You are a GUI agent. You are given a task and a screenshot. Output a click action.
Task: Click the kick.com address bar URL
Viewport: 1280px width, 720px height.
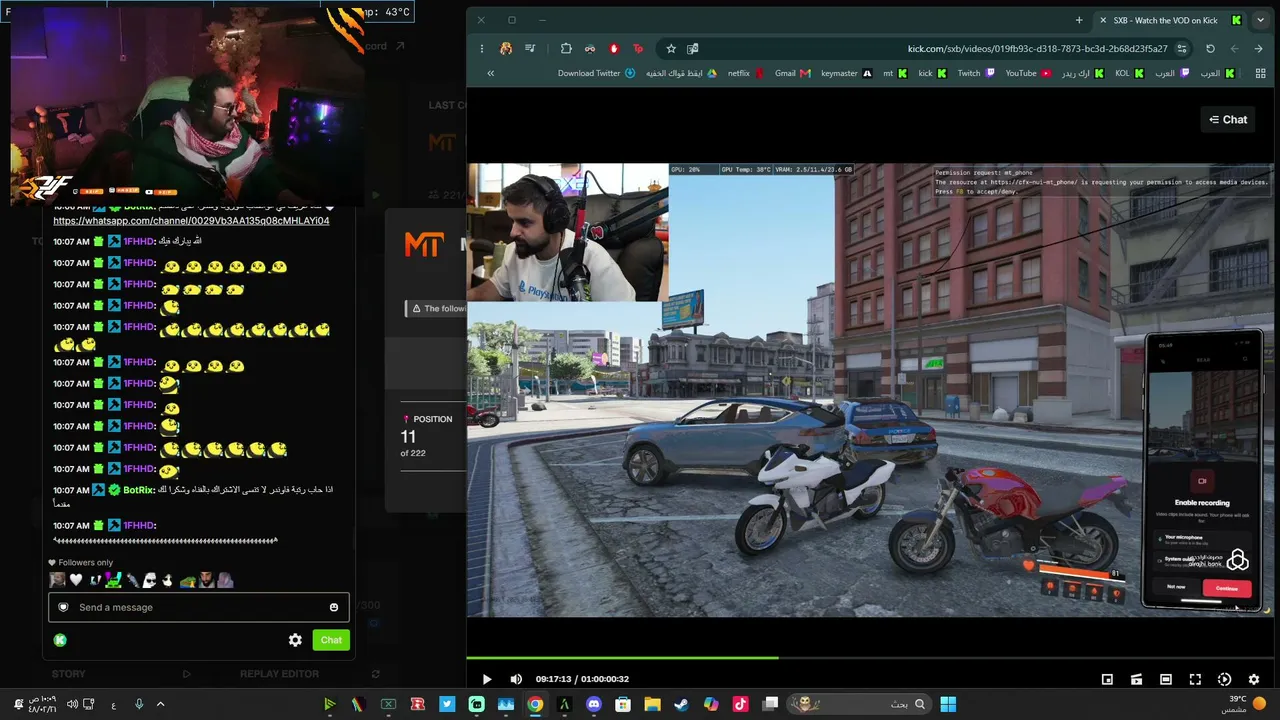tap(1037, 48)
